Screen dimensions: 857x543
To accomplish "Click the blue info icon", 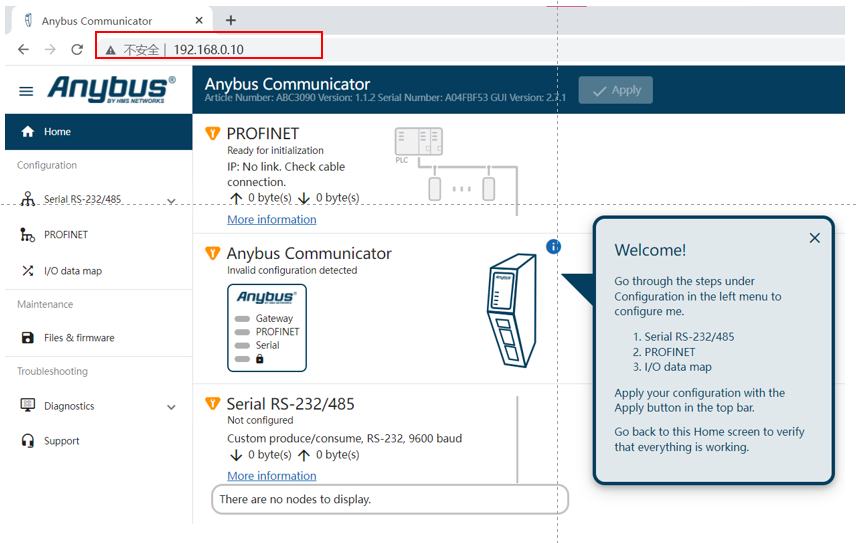I will coord(553,247).
